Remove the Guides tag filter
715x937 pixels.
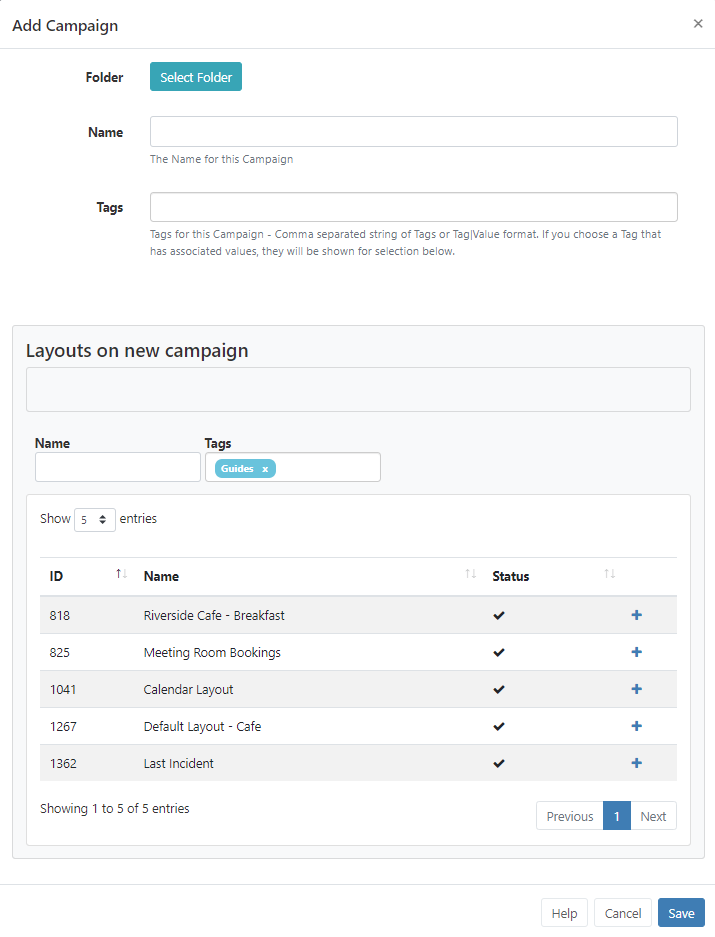click(264, 467)
